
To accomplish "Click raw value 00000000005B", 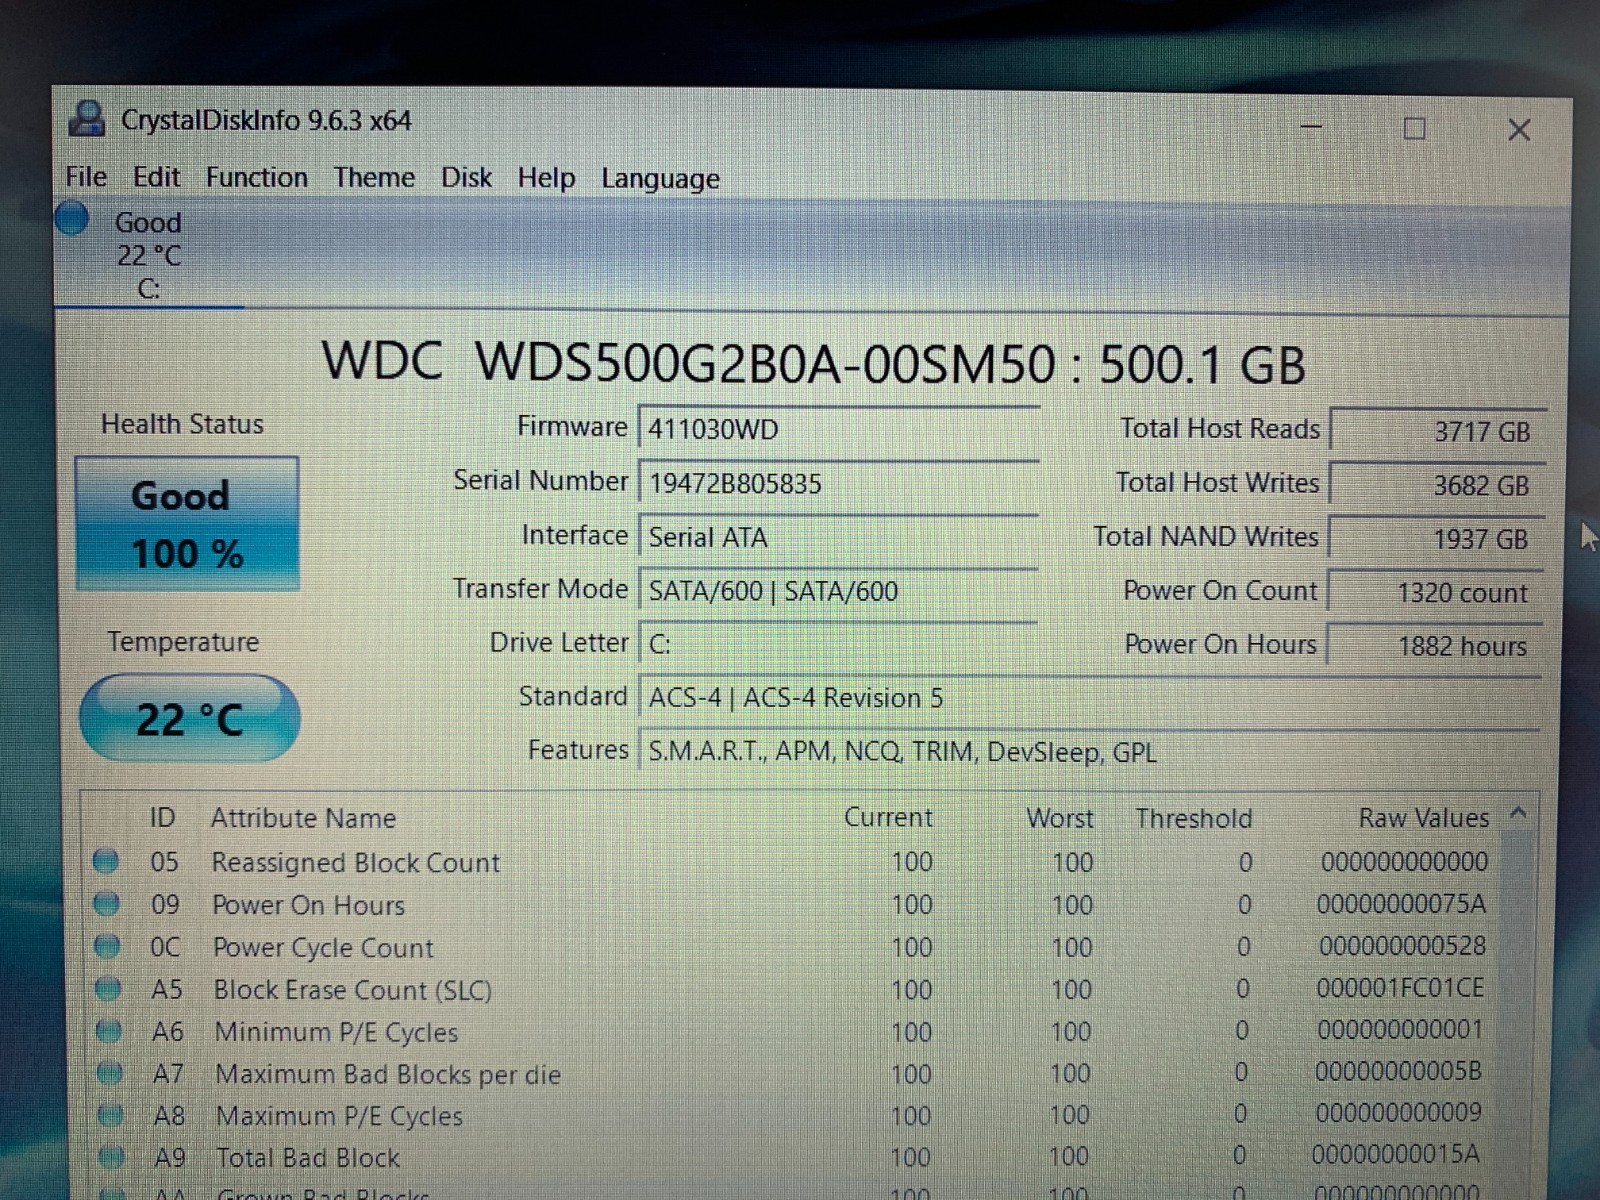I will click(x=1398, y=1072).
